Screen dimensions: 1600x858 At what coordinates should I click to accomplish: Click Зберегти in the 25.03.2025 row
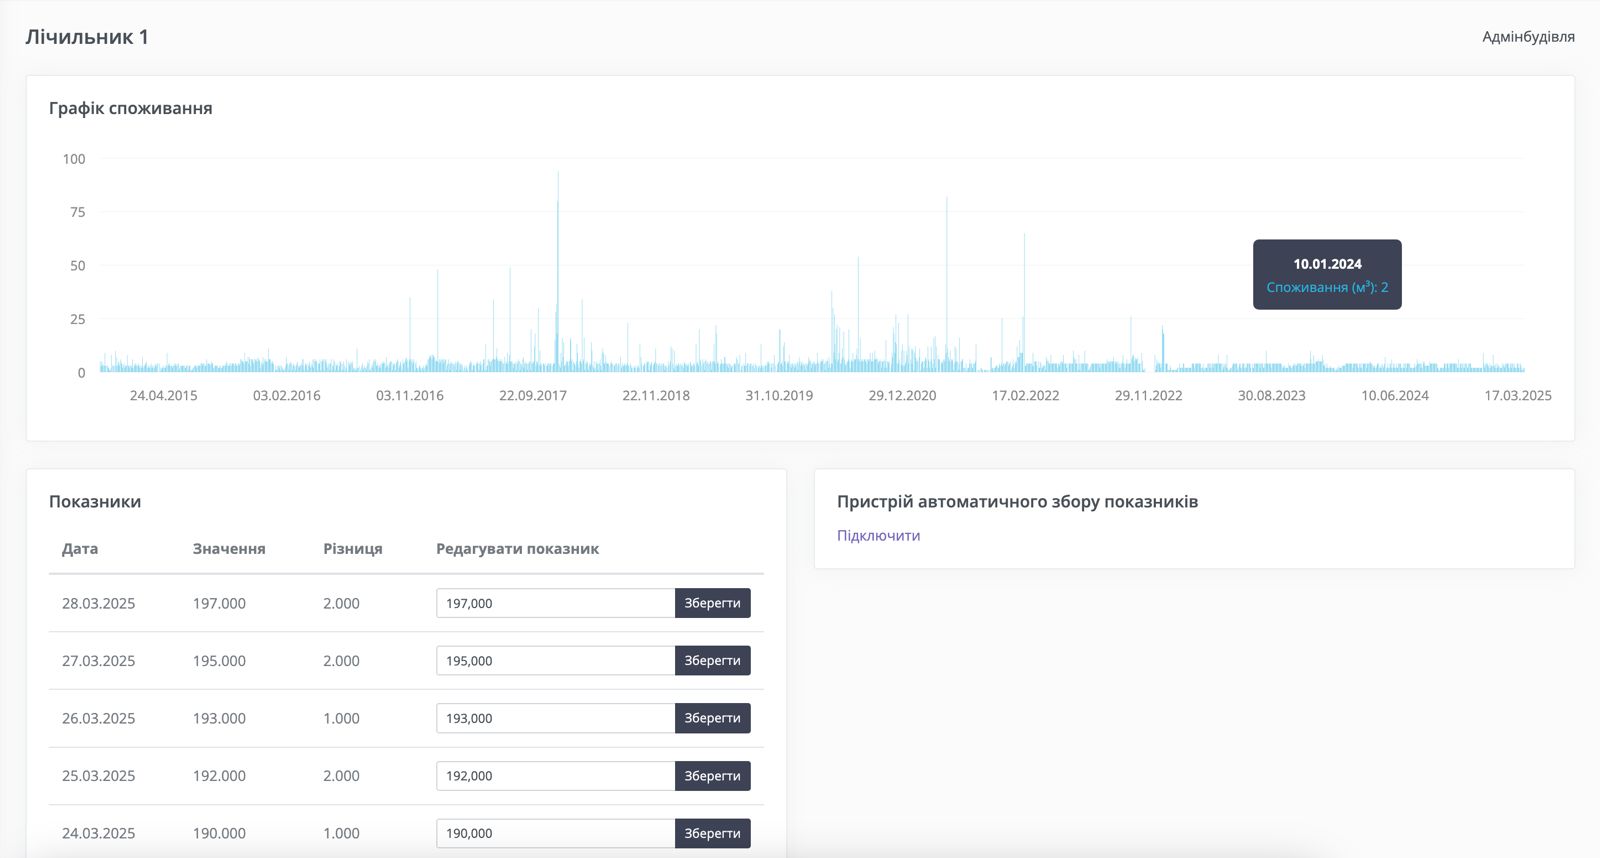click(x=712, y=776)
